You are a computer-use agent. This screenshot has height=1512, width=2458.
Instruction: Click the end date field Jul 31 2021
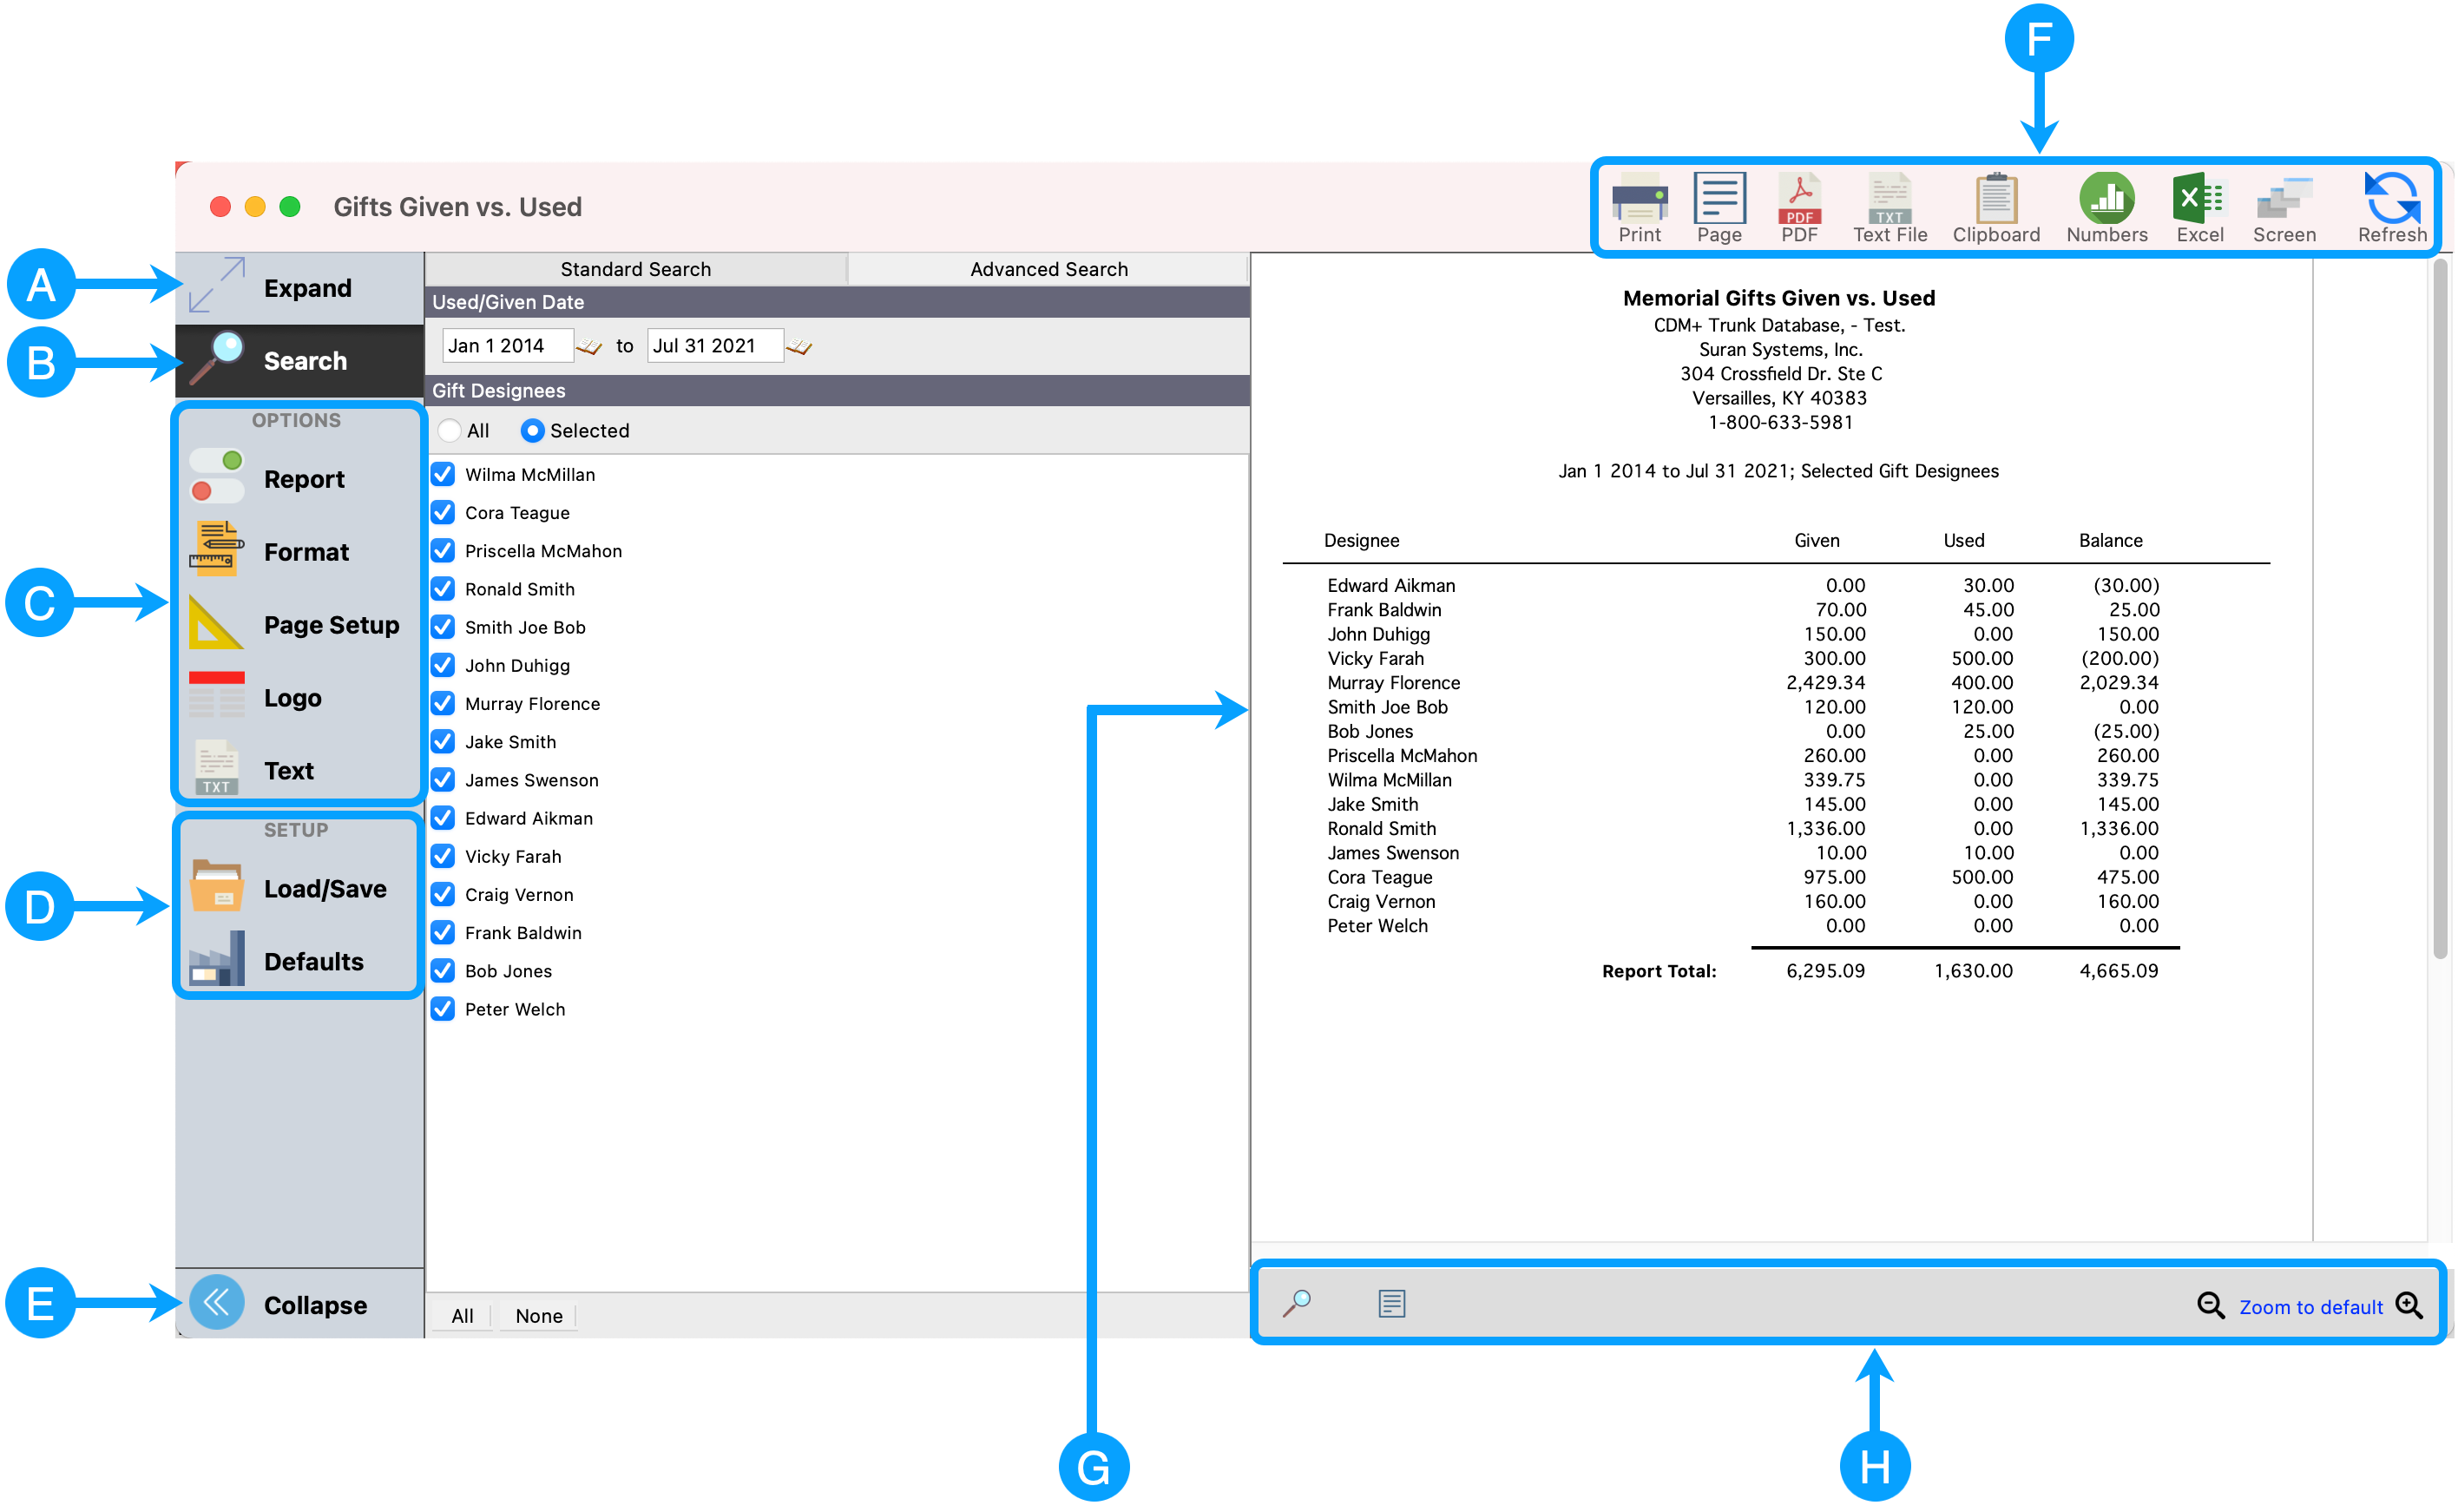tap(715, 346)
